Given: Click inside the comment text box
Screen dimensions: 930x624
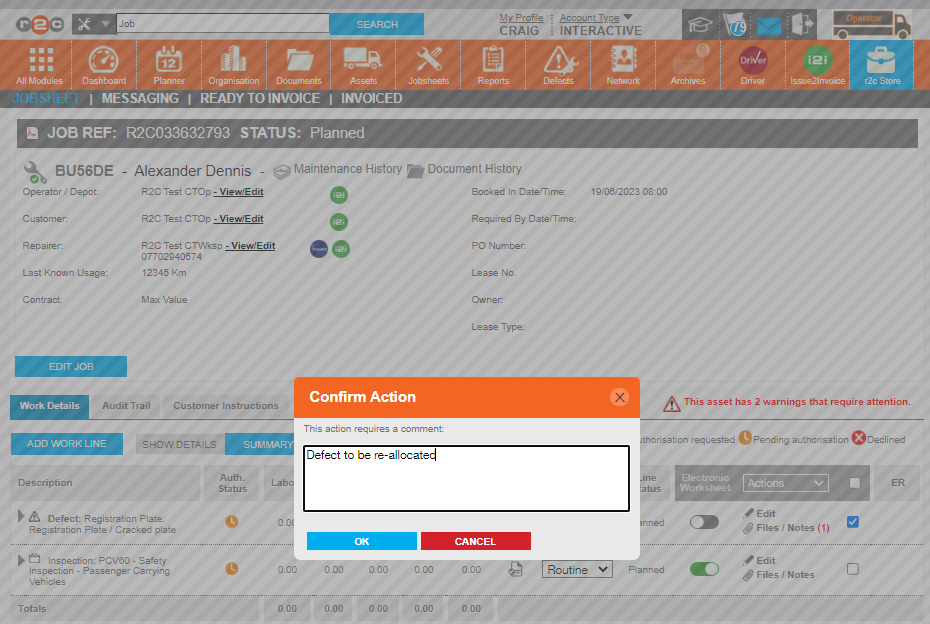Looking at the screenshot, I should point(465,479).
